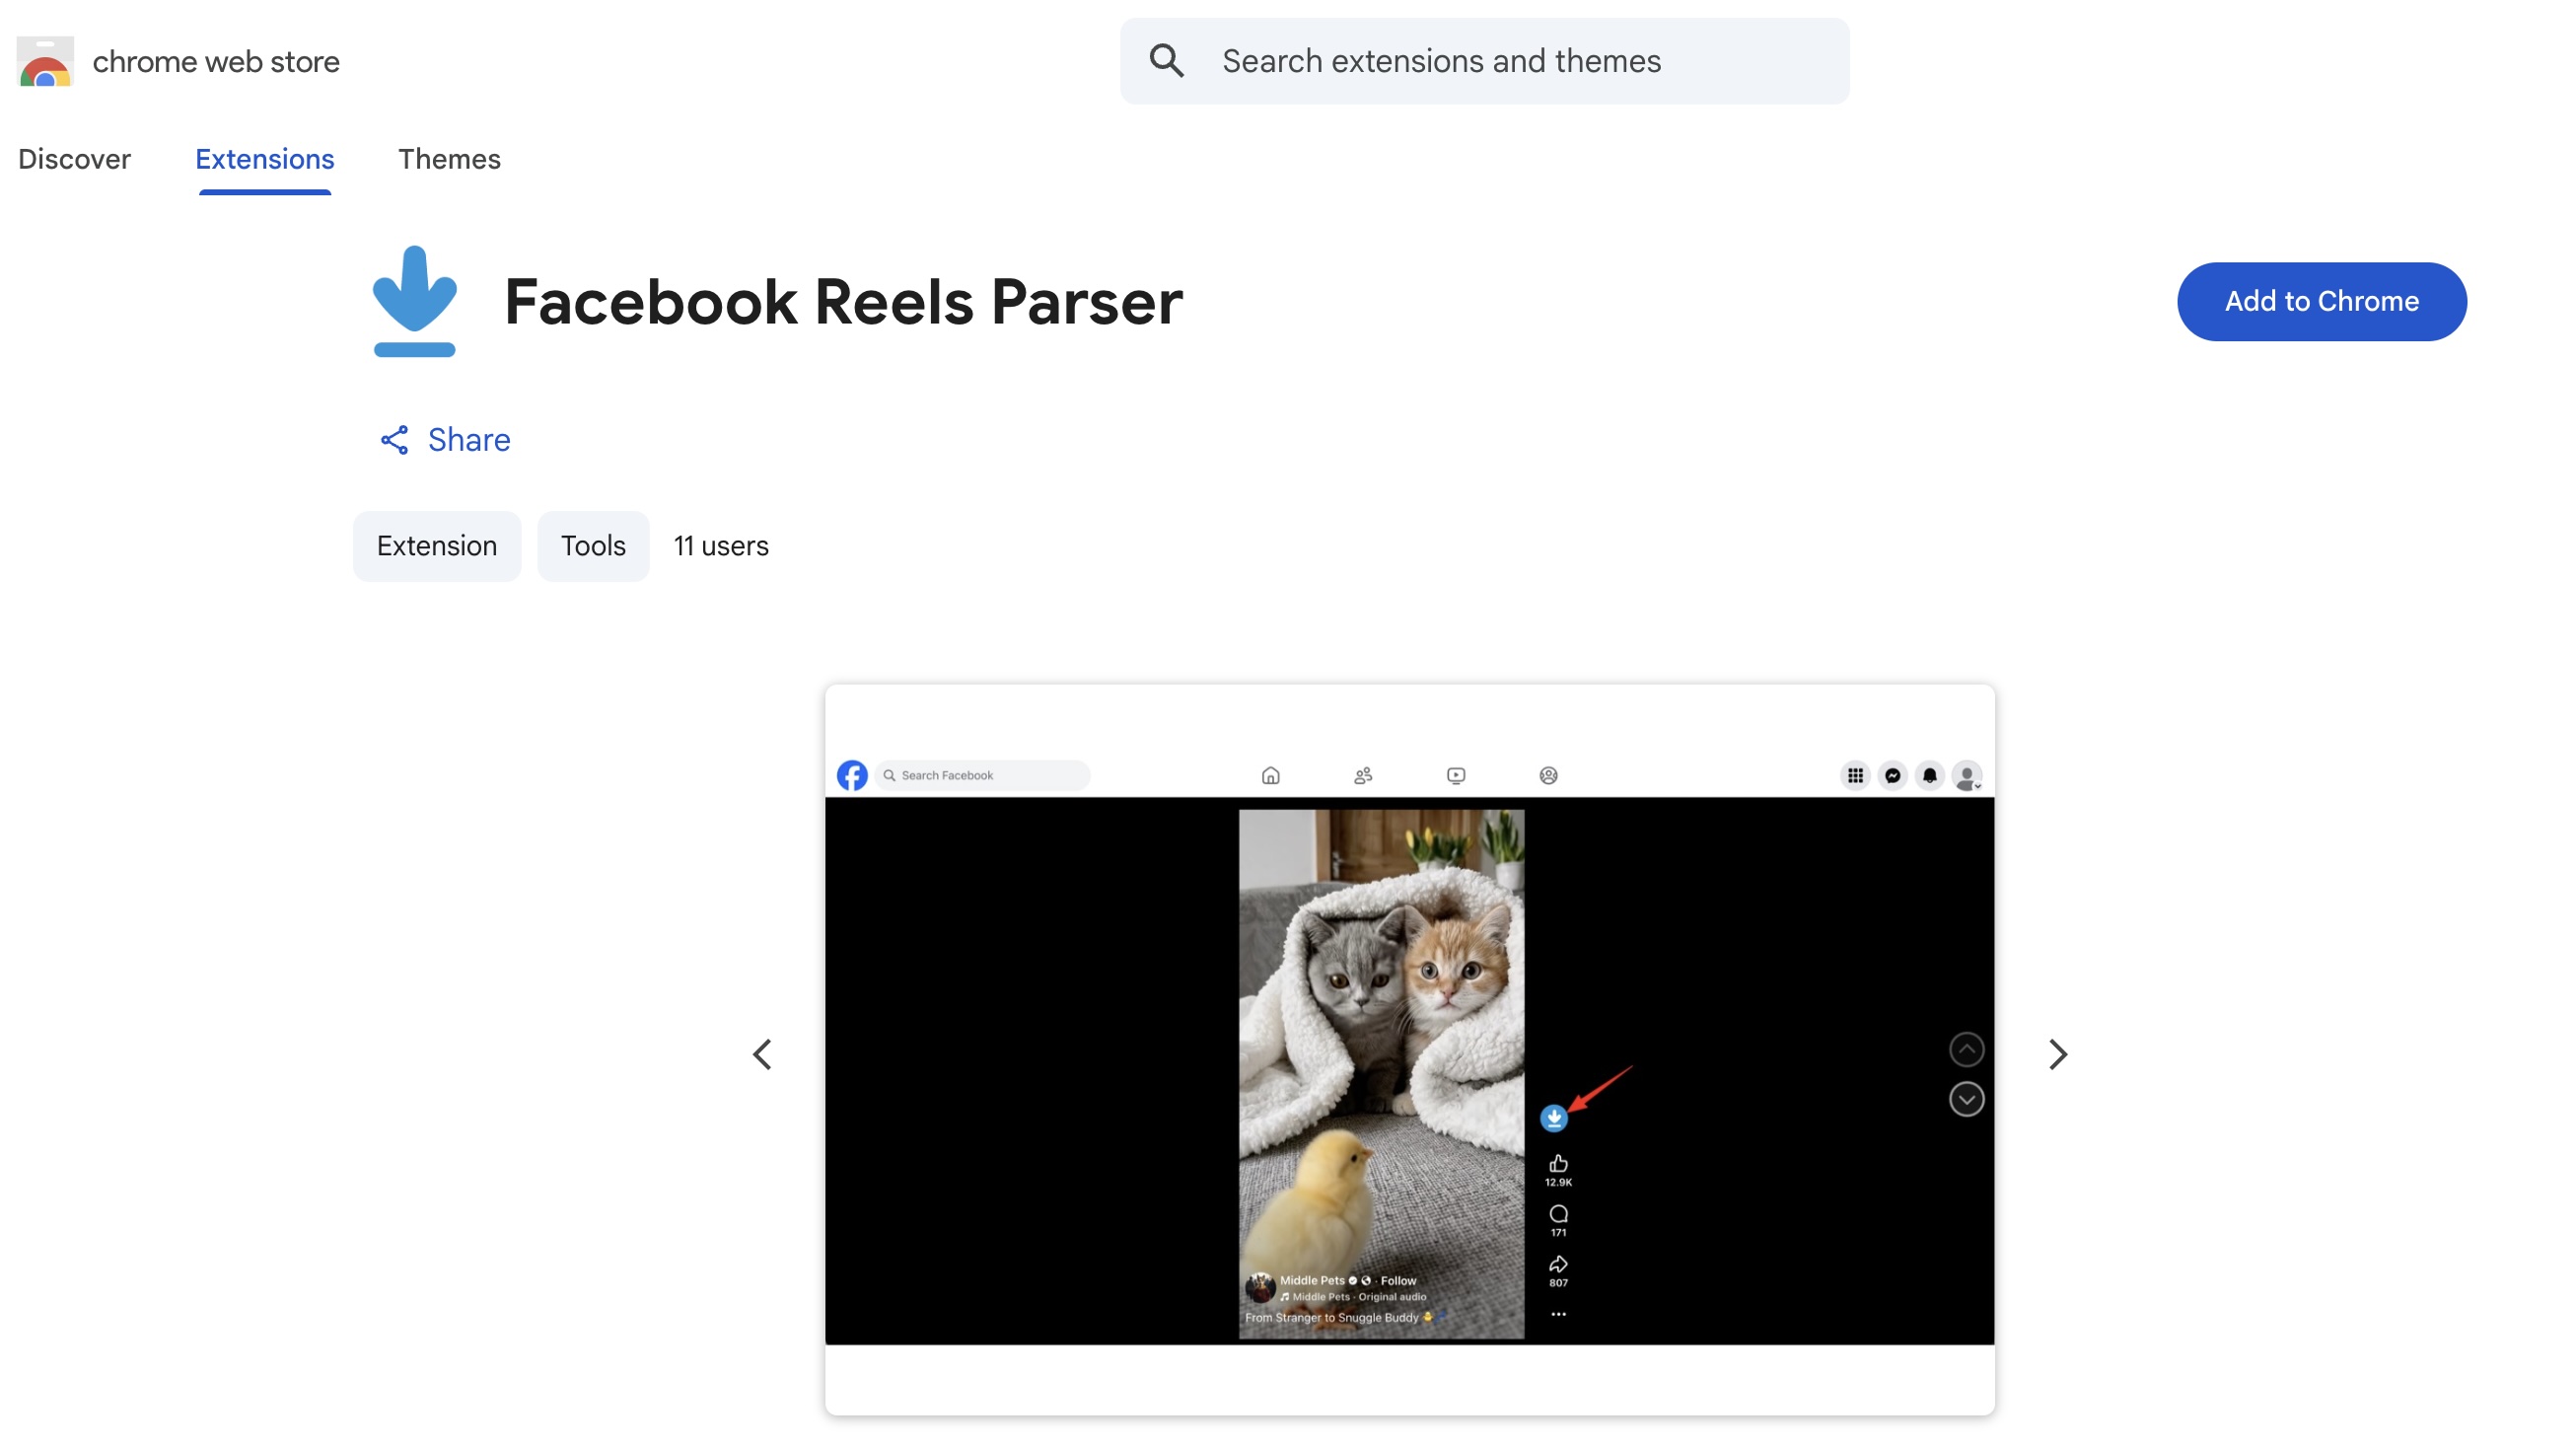This screenshot has width=2576, height=1448.
Task: Open the Discover tab
Action: click(x=75, y=159)
